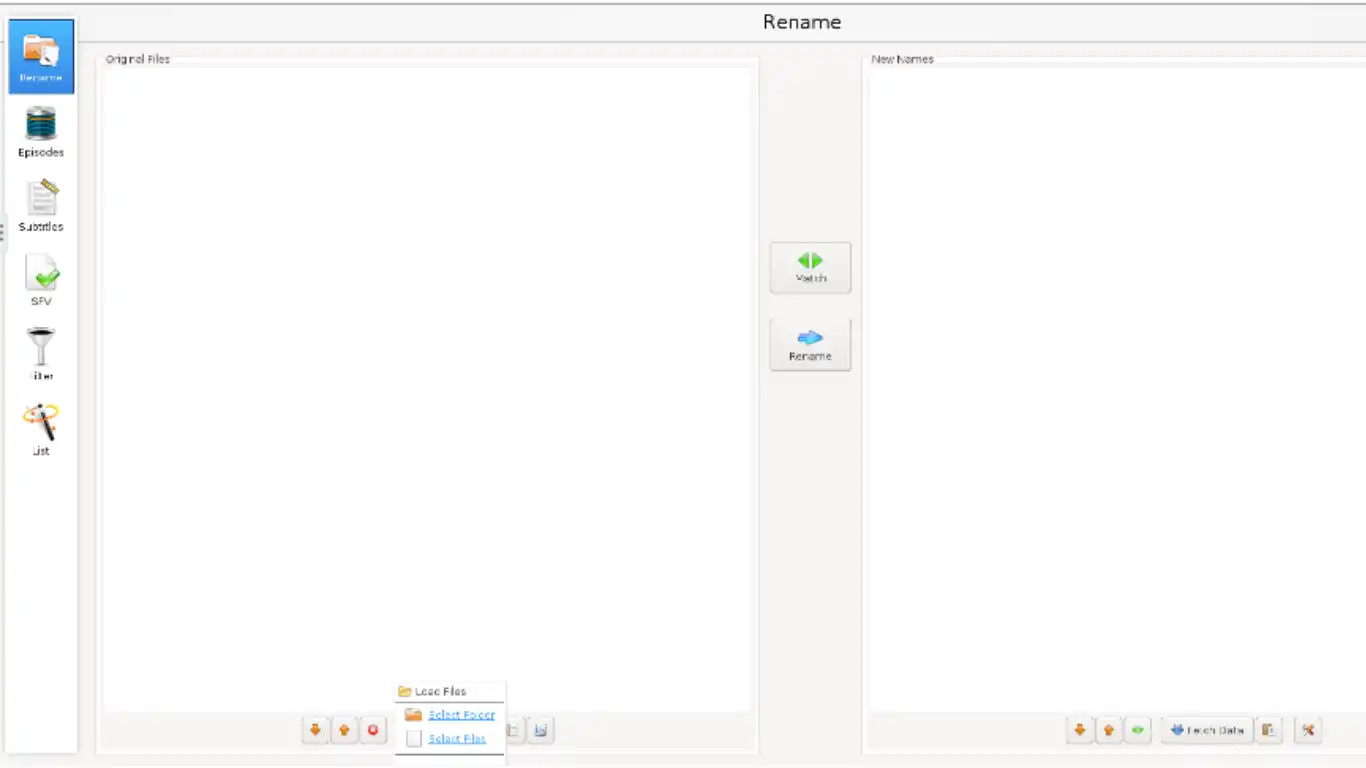The height and width of the screenshot is (768, 1366).
Task: Click the blue arrow Rename button
Action: click(810, 345)
